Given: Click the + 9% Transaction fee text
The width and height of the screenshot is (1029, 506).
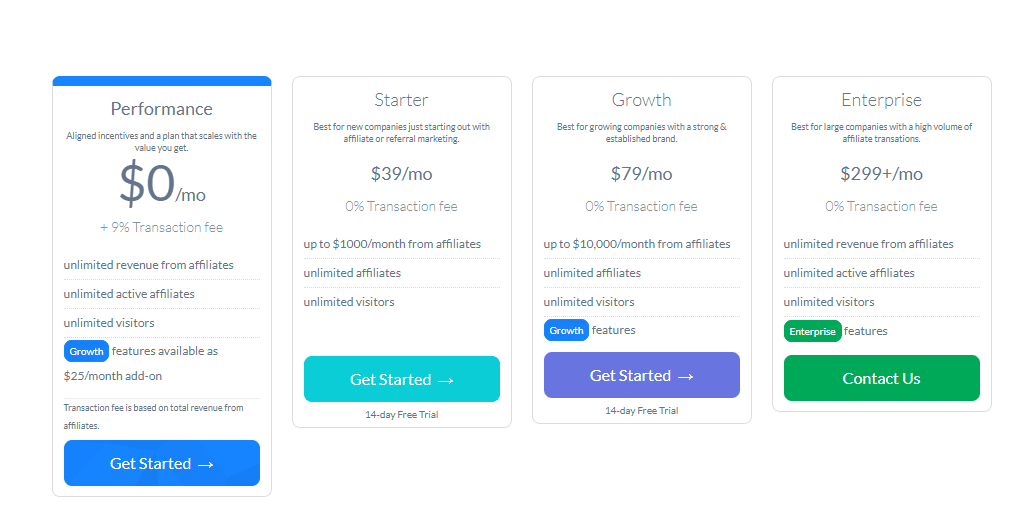Looking at the screenshot, I should pos(161,227).
